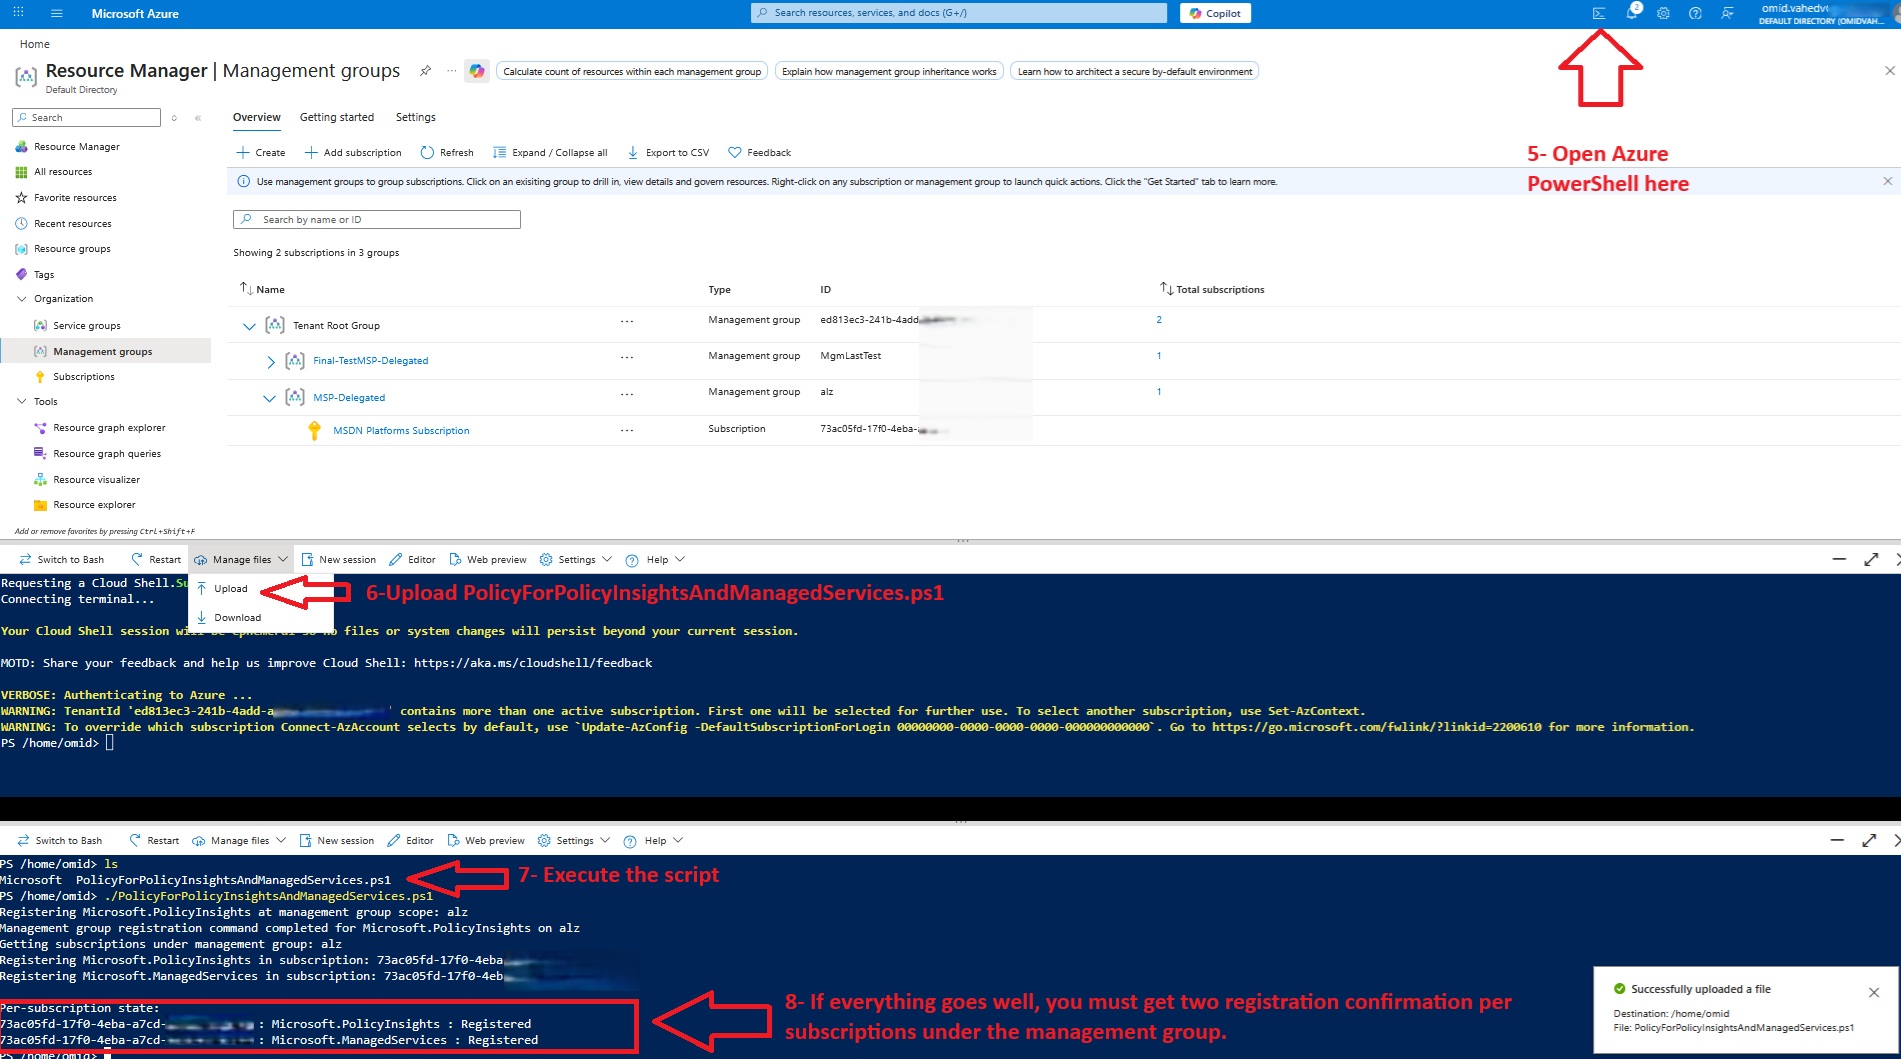1901x1059 pixels.
Task: Open Copilot in the top bar
Action: point(1215,13)
